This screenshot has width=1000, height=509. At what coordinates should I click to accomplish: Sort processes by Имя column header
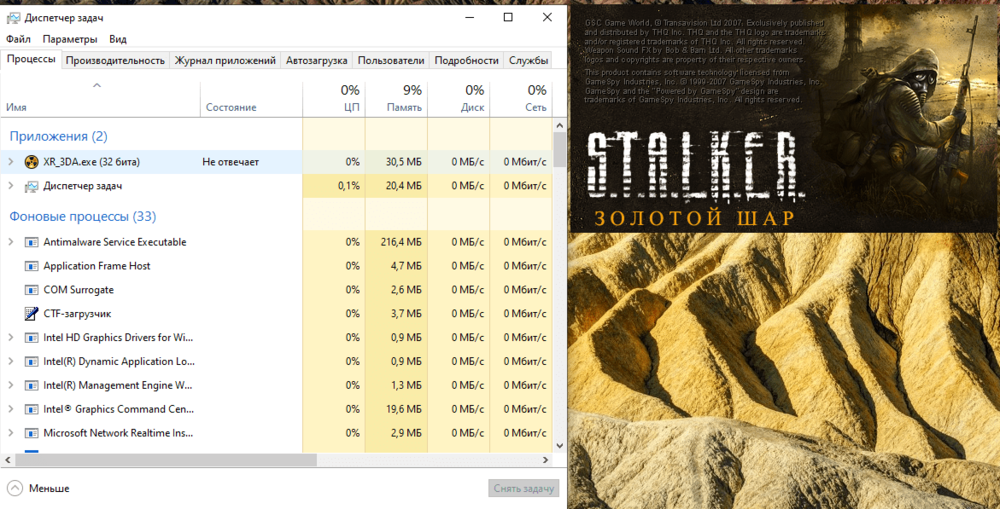(100, 99)
